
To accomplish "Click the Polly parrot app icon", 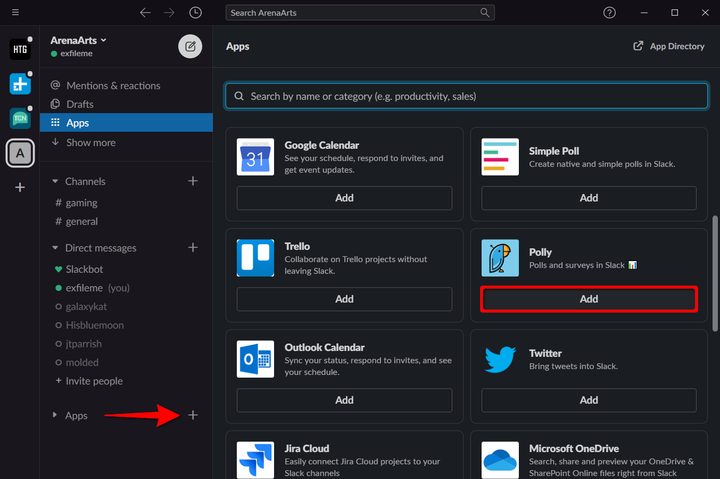I will point(500,258).
